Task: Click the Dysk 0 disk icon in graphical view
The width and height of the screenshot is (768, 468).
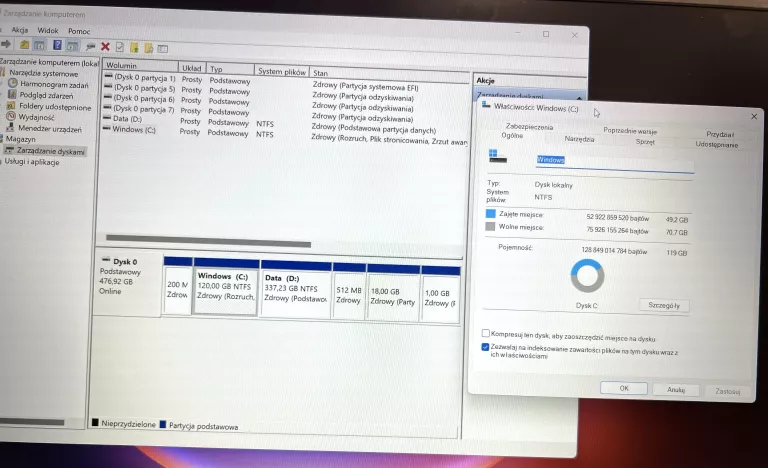Action: [106, 260]
